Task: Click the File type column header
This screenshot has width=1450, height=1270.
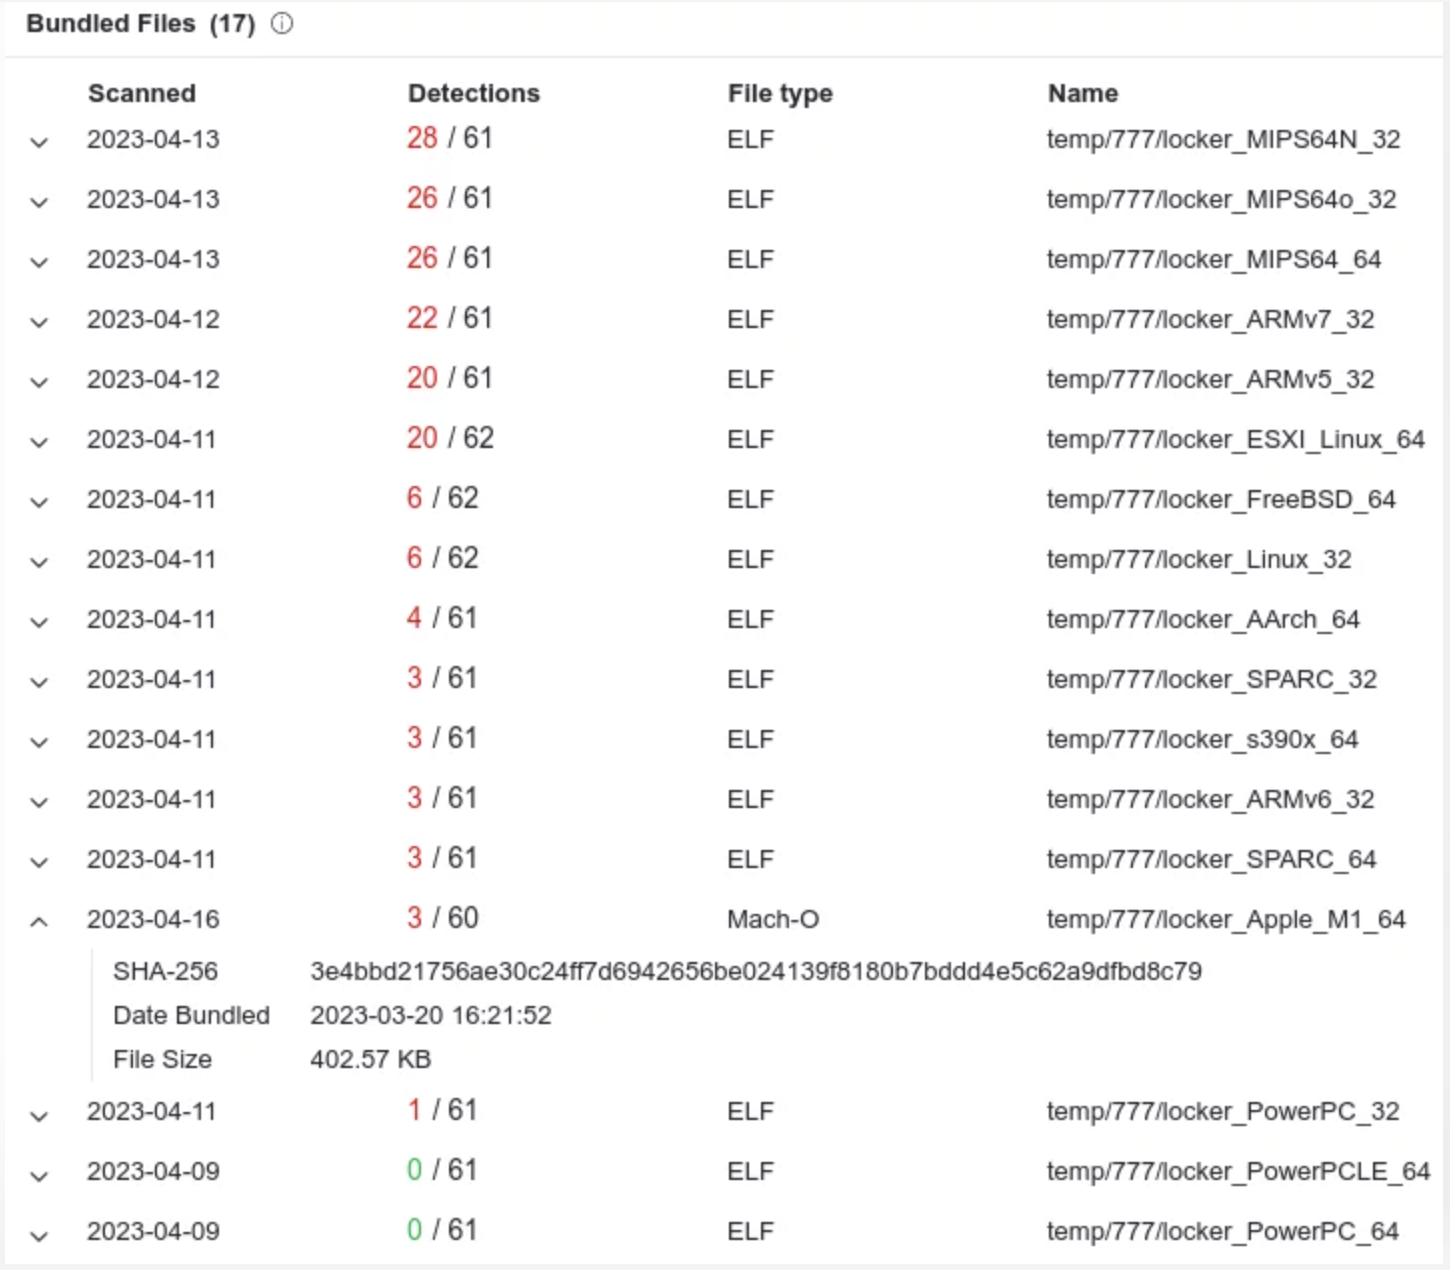Action: [780, 93]
